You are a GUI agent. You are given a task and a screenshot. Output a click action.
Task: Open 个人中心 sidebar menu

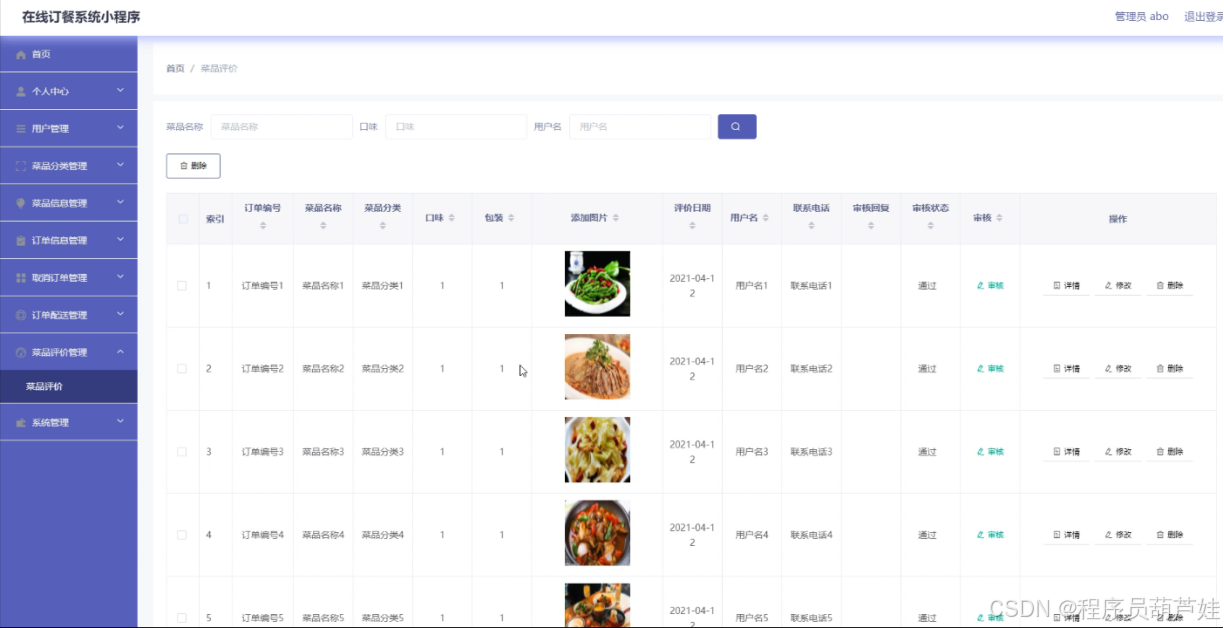(x=69, y=91)
